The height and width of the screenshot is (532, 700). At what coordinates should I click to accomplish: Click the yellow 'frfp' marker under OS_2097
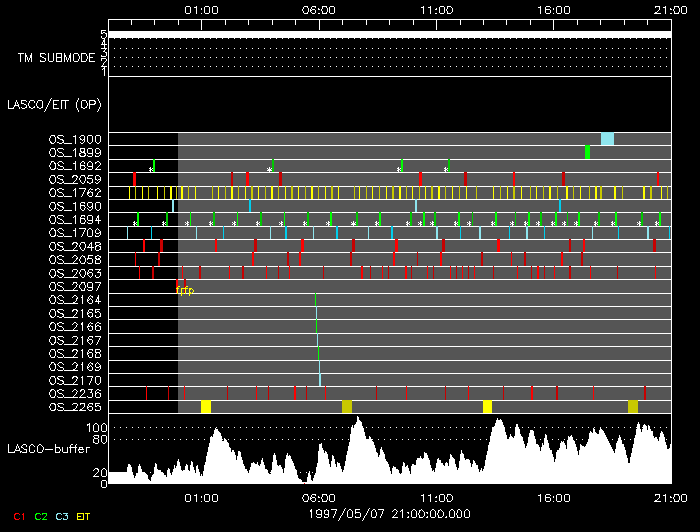click(184, 291)
